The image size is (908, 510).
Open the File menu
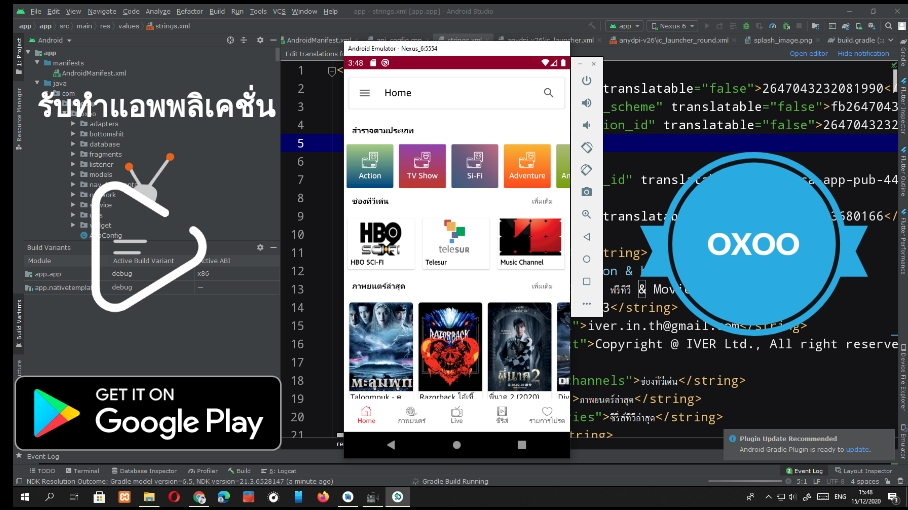point(35,11)
